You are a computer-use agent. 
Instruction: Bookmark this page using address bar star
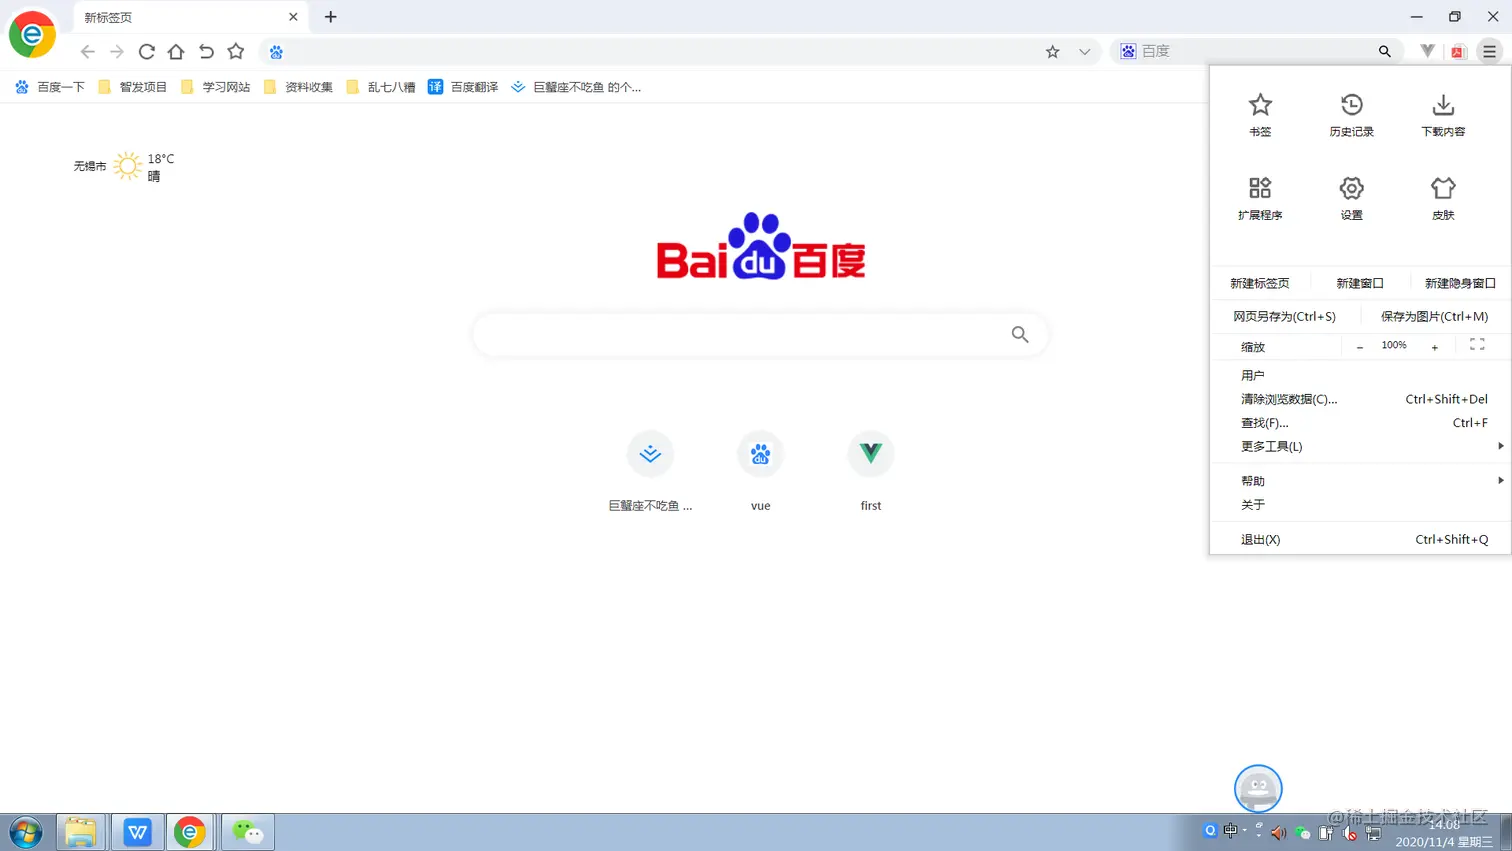[x=1053, y=52]
